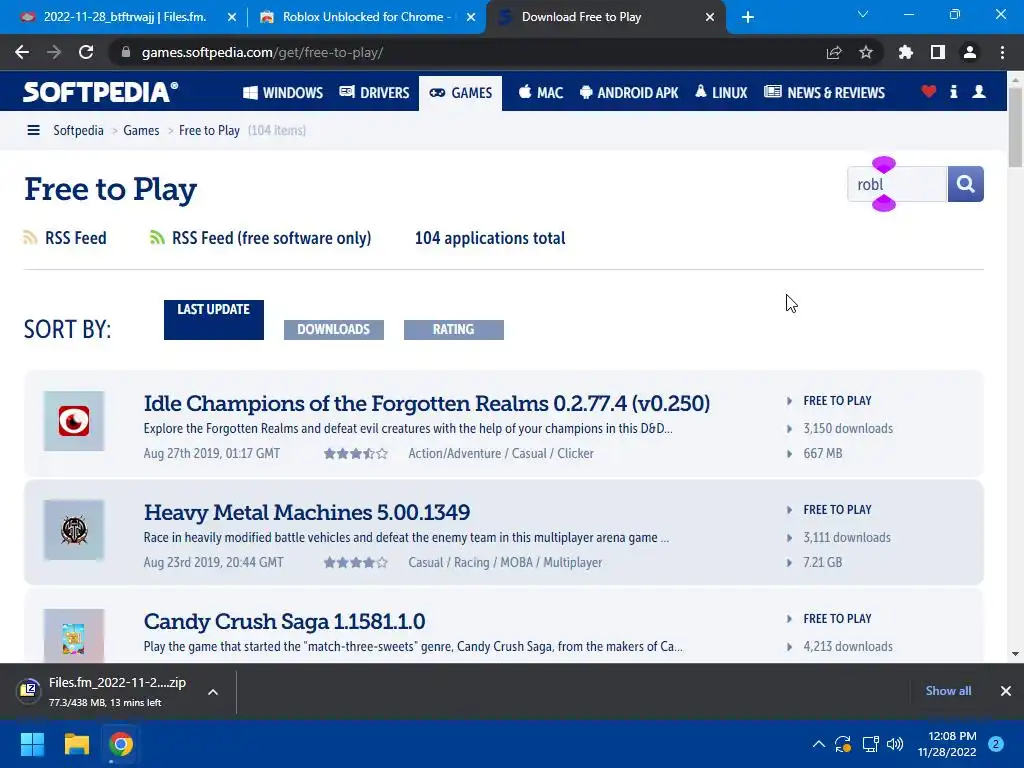Close the Roblox Unblocked tab

click(x=471, y=18)
